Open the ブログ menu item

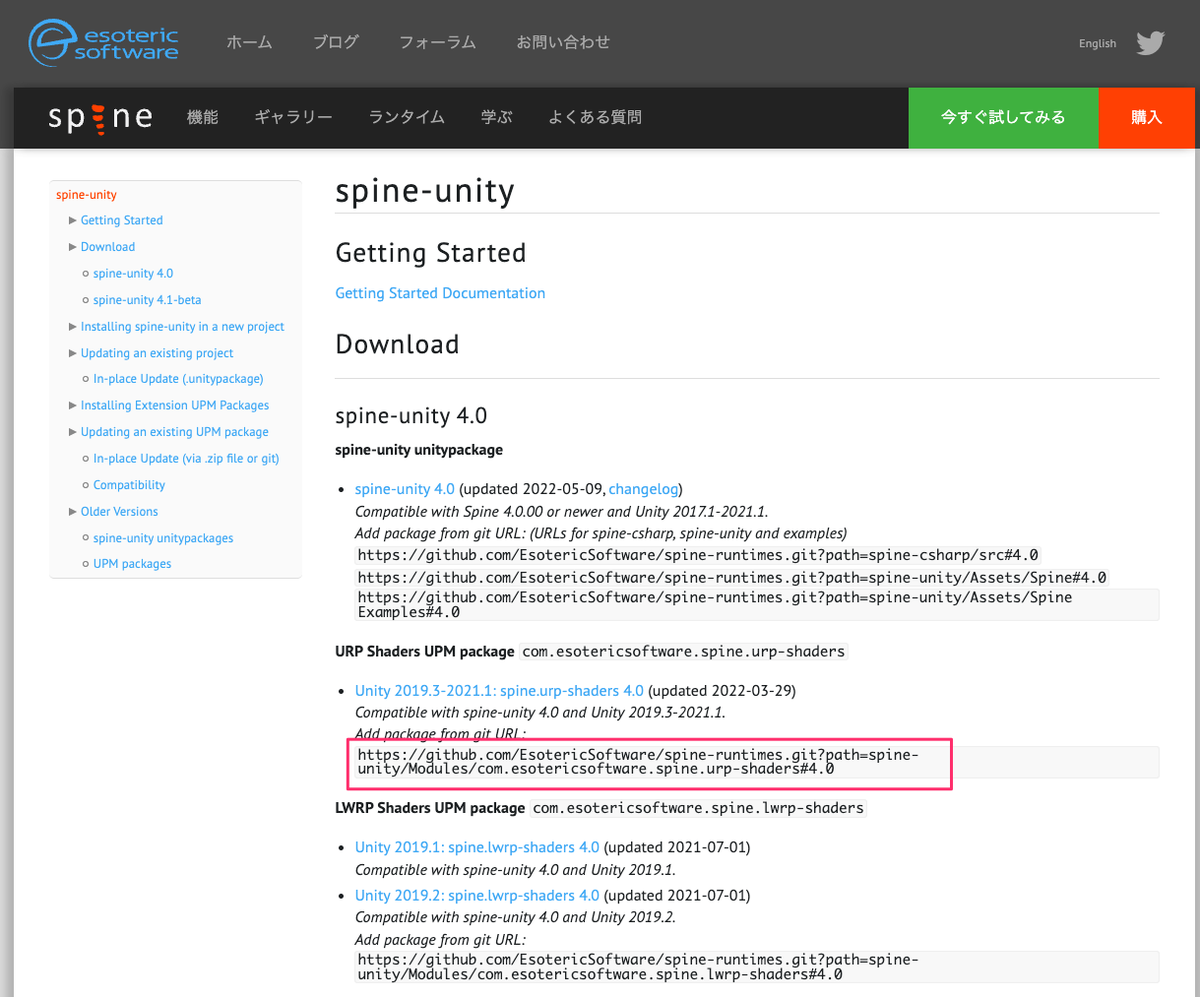point(335,42)
